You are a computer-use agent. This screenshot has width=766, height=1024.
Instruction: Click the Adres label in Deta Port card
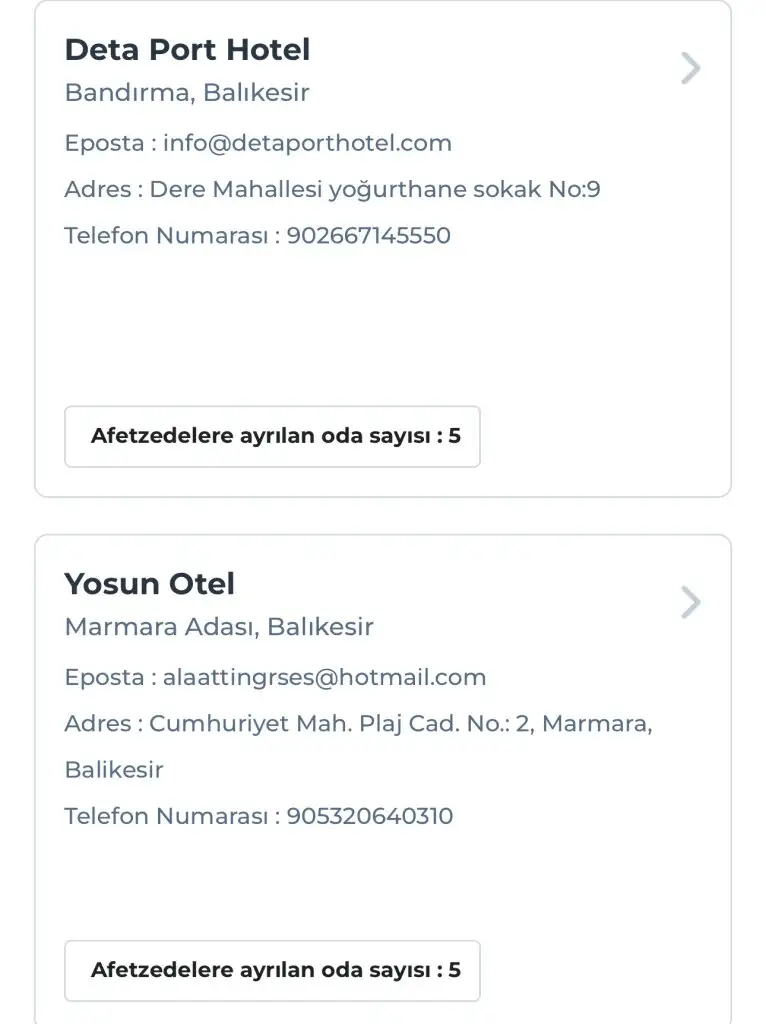click(x=97, y=189)
